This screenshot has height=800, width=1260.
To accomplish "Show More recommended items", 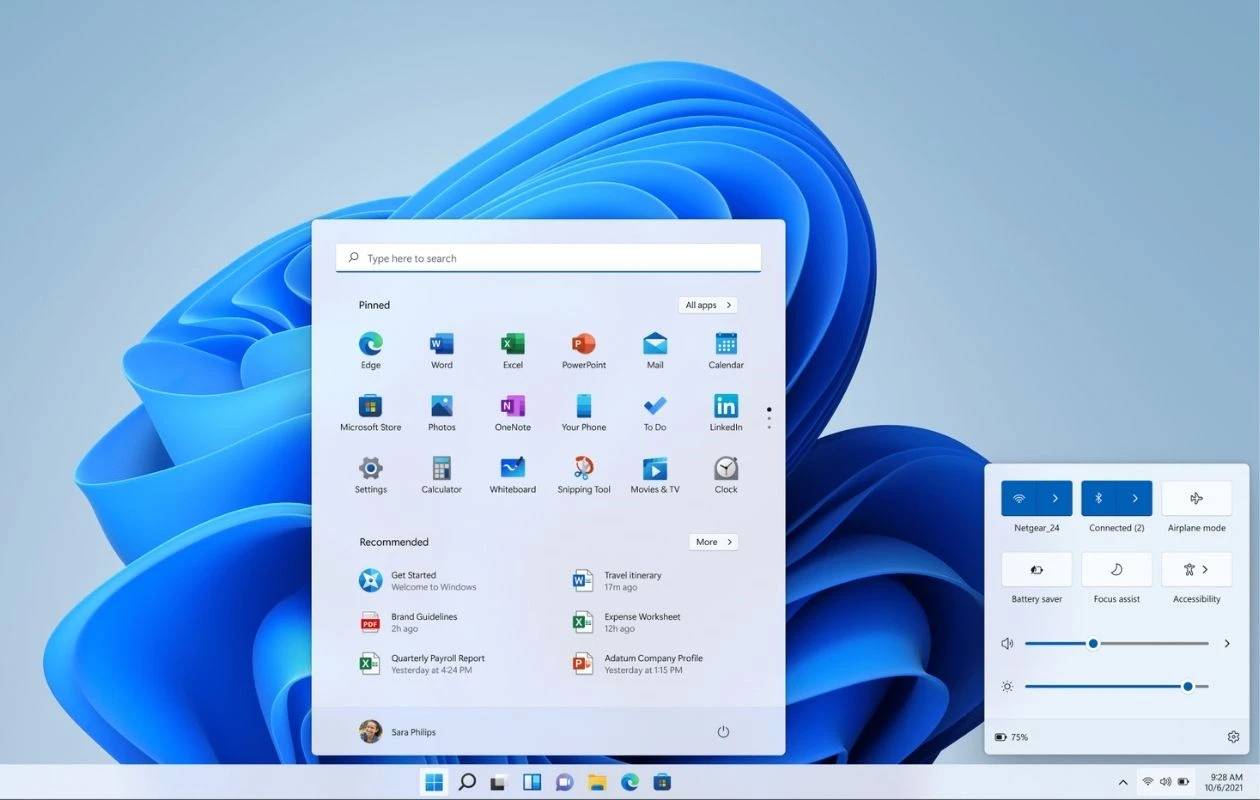I will point(713,541).
